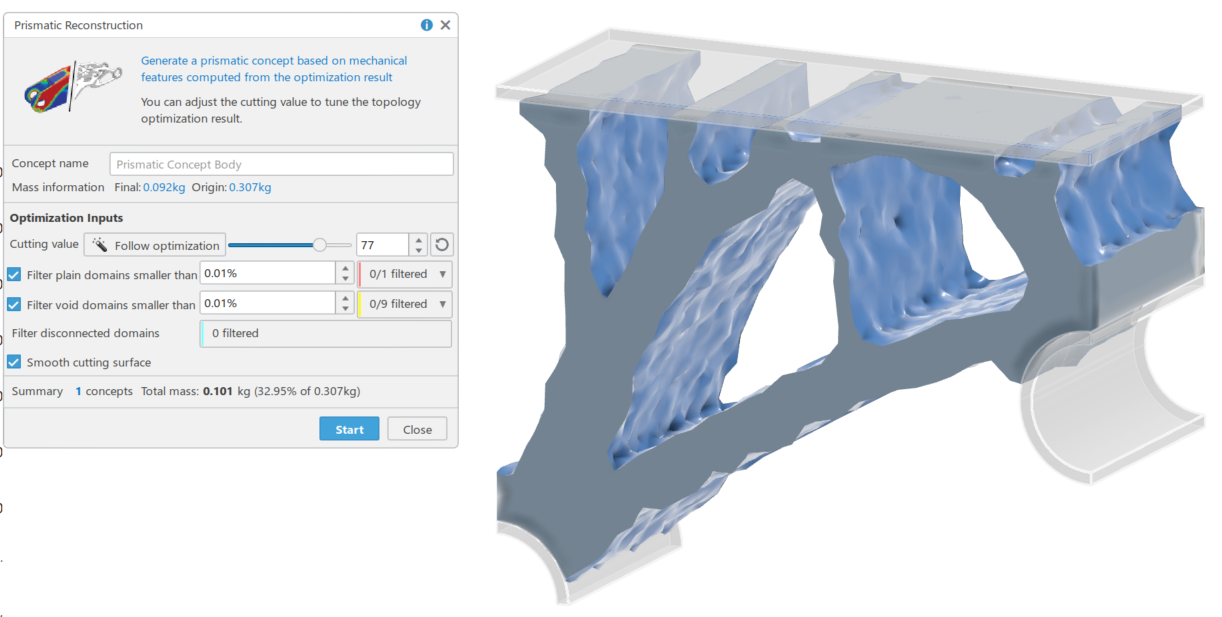Click the 0 filtered disconnected domains box
Image resolution: width=1222 pixels, height=617 pixels.
(x=325, y=333)
